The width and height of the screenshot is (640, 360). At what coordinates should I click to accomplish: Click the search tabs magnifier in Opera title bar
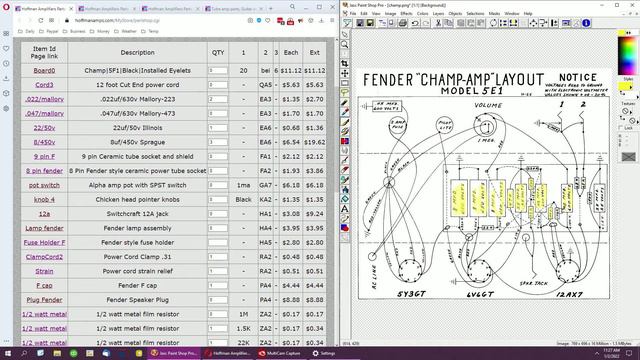293,7
